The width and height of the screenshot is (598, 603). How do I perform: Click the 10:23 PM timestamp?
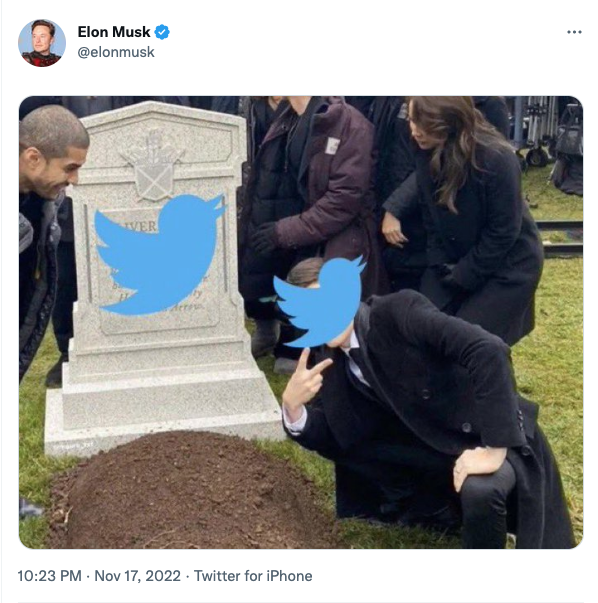(x=49, y=576)
